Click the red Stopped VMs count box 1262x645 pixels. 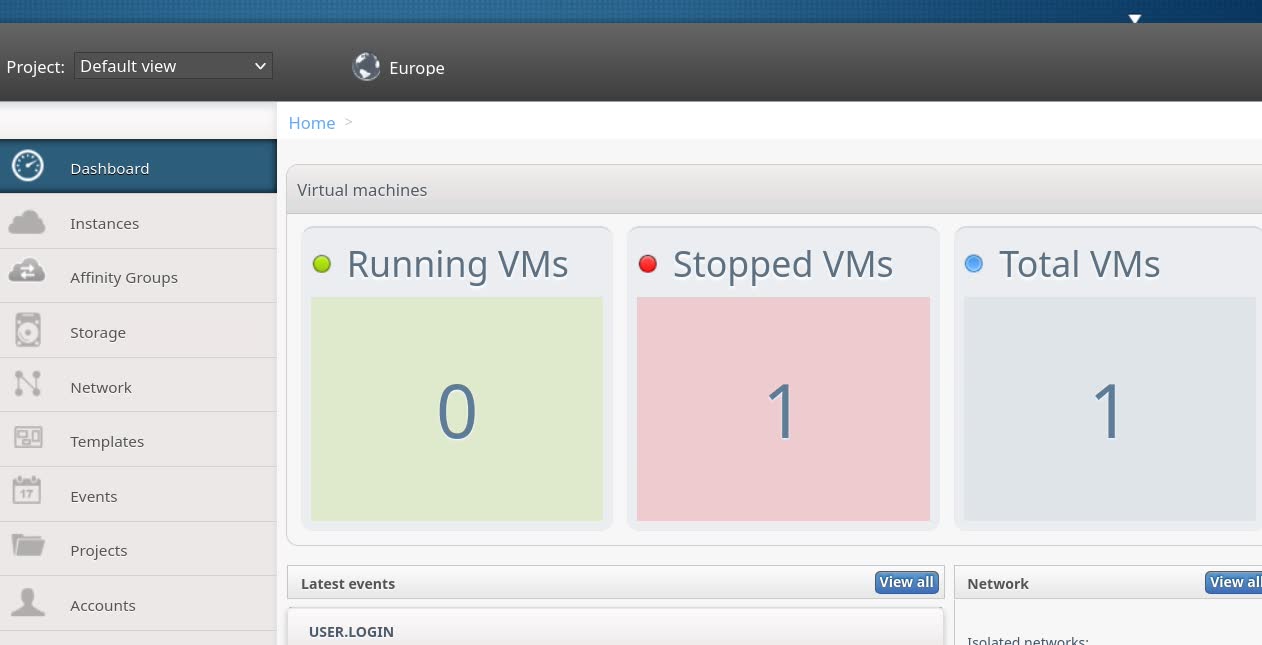(x=783, y=409)
